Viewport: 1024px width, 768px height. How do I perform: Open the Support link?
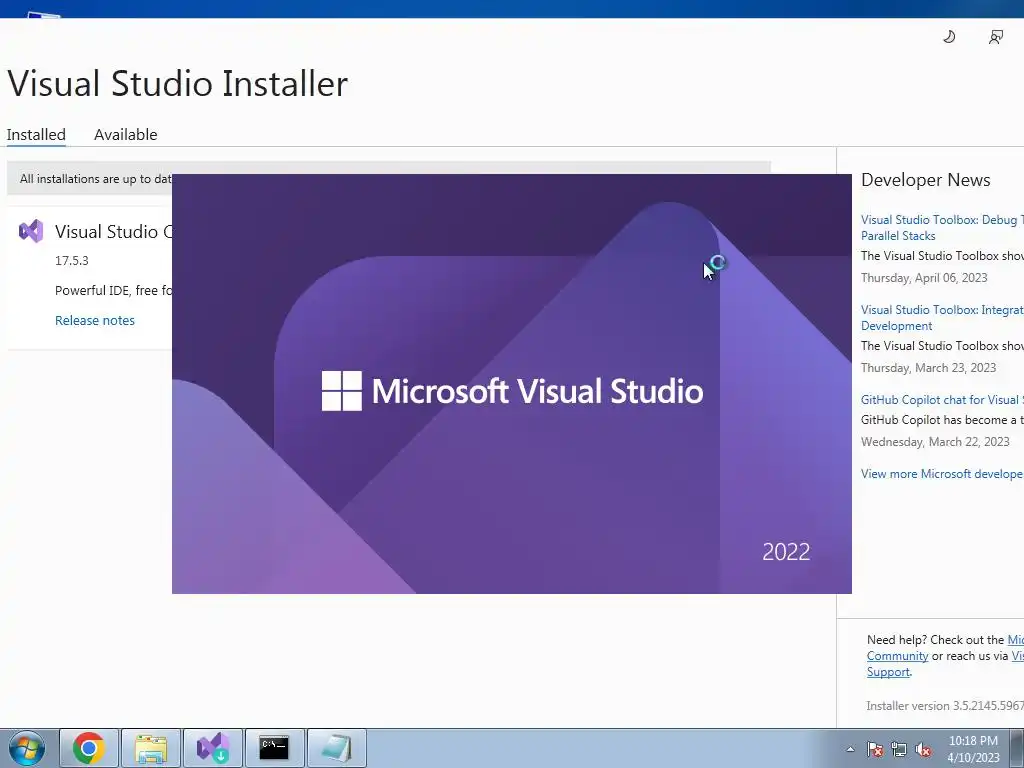coord(888,672)
